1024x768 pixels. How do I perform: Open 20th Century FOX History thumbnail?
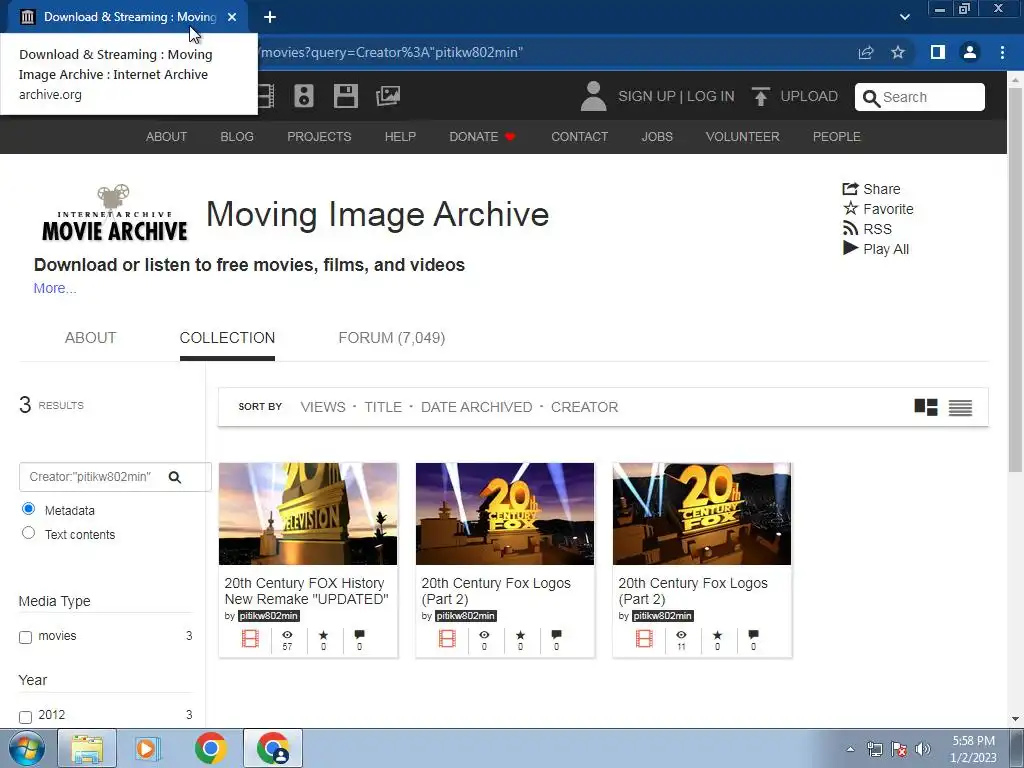(x=308, y=514)
